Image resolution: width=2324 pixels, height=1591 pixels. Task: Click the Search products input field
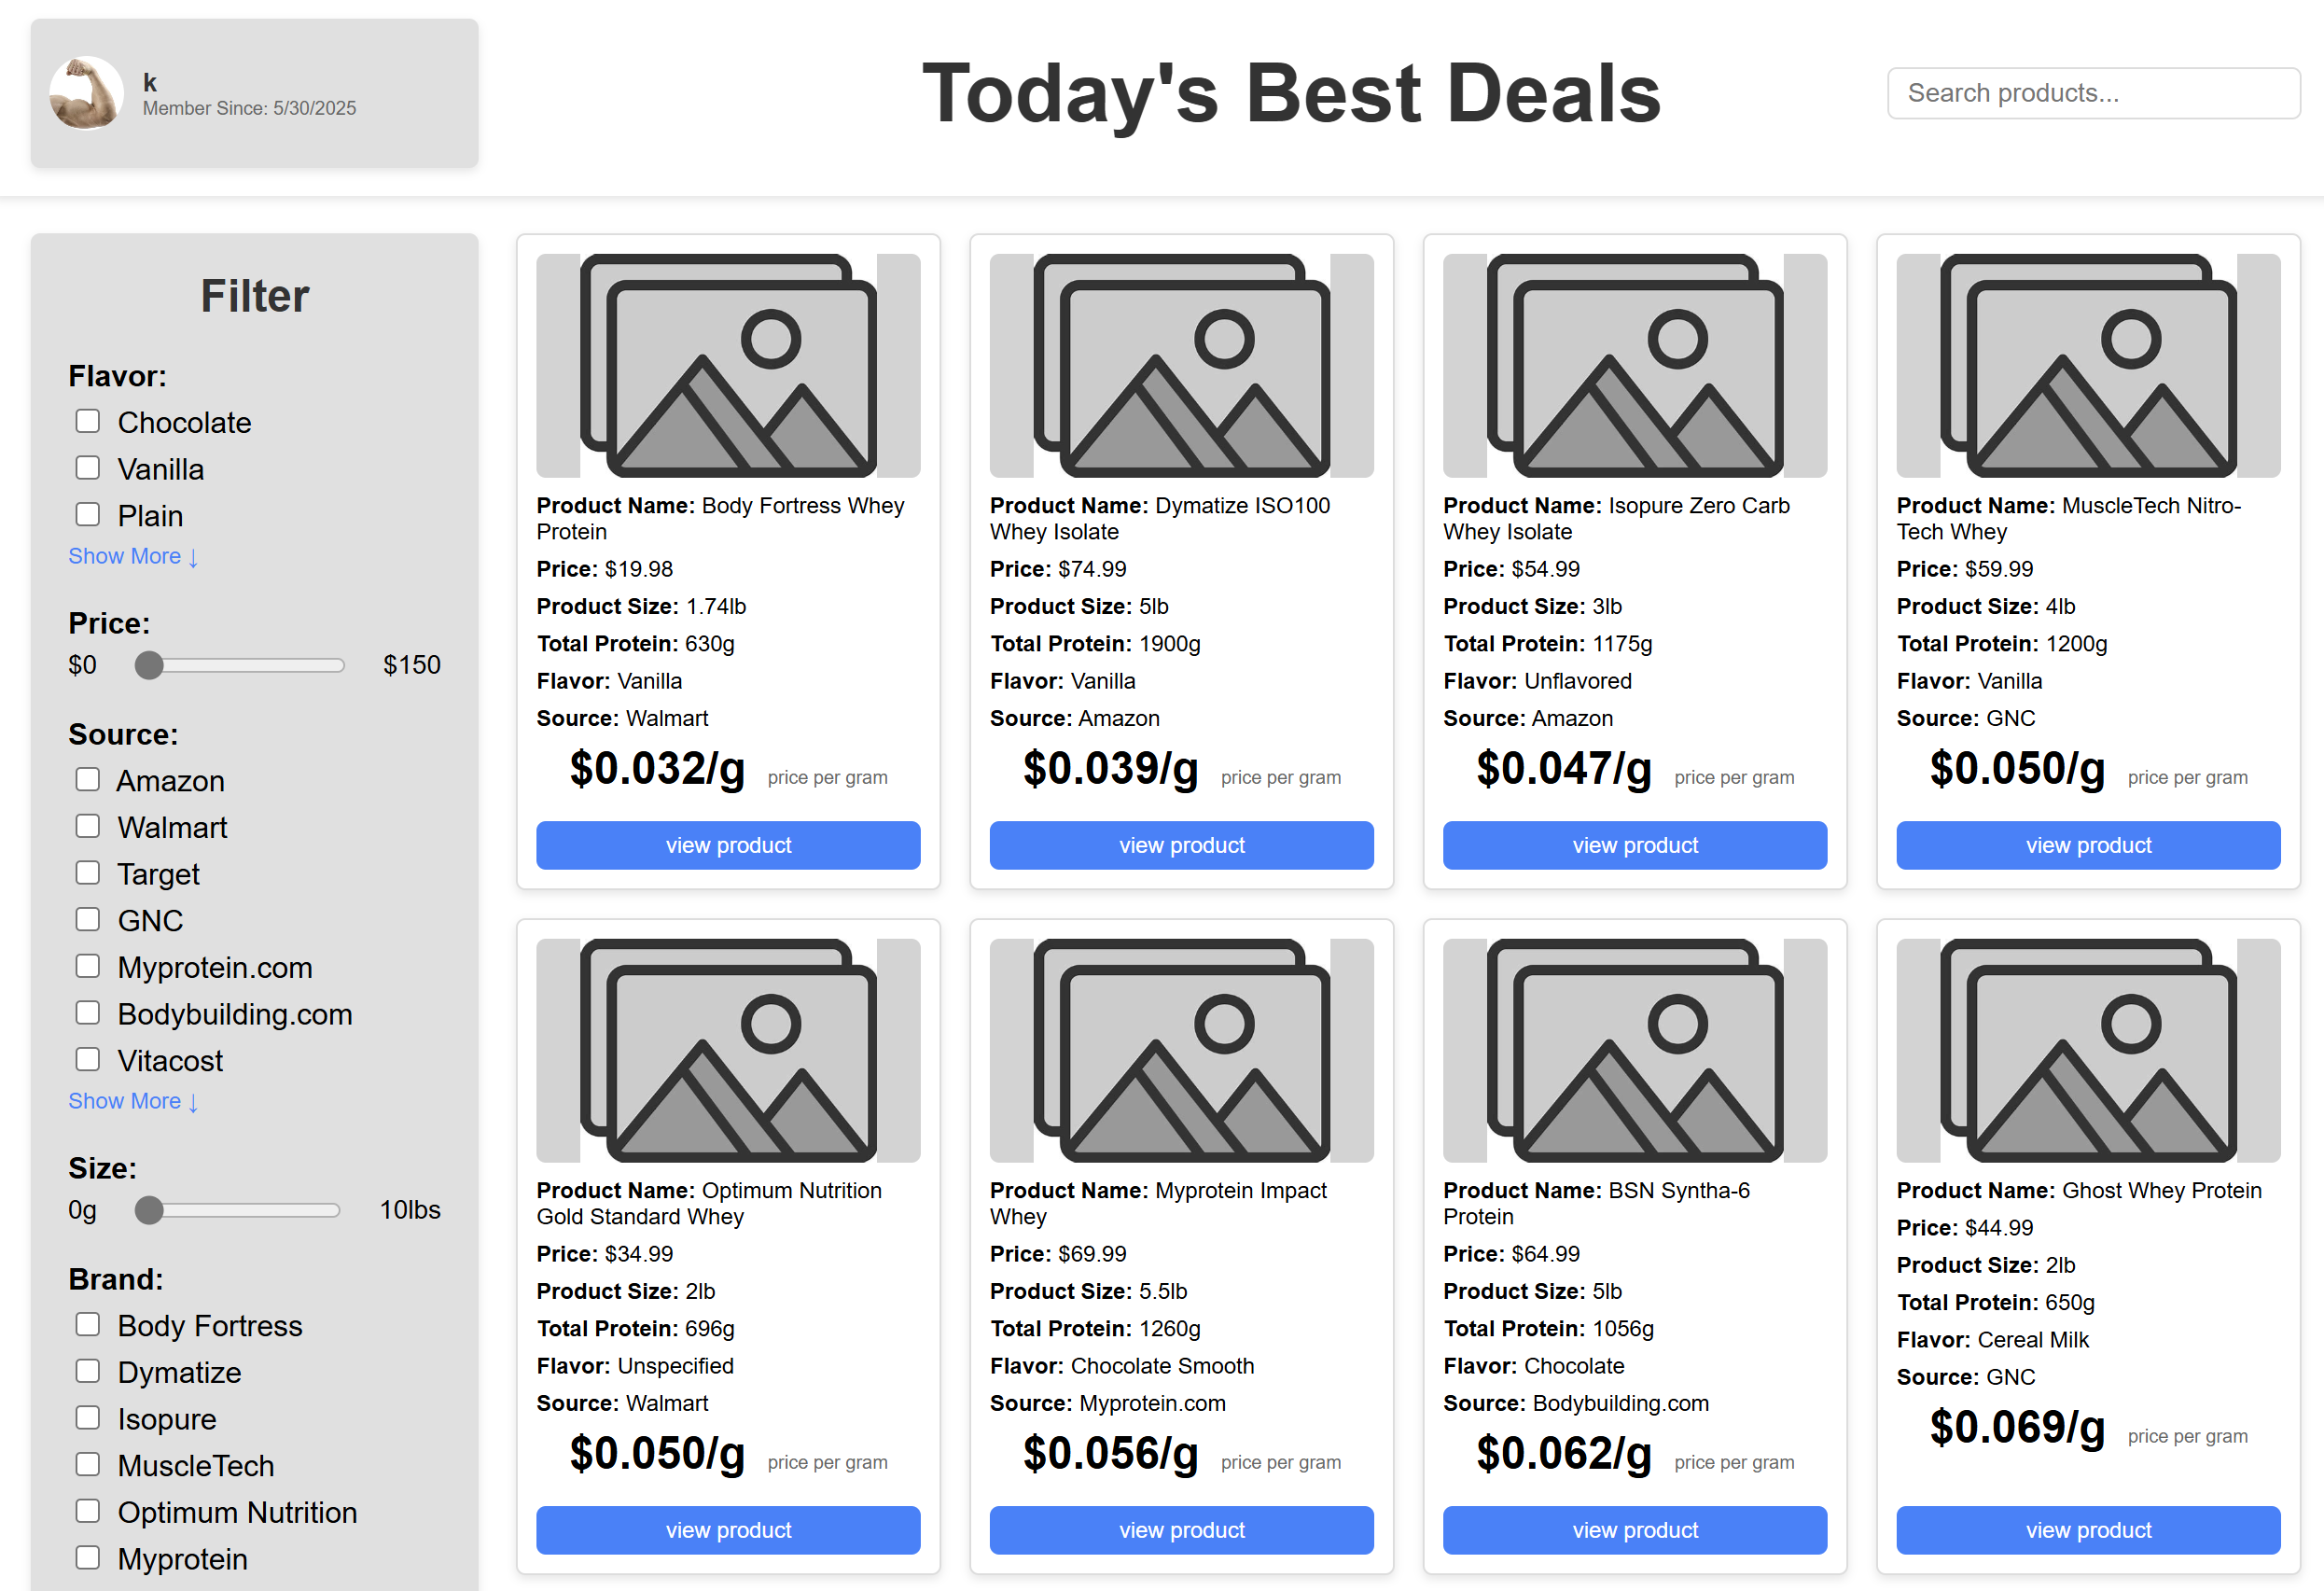pos(2093,93)
